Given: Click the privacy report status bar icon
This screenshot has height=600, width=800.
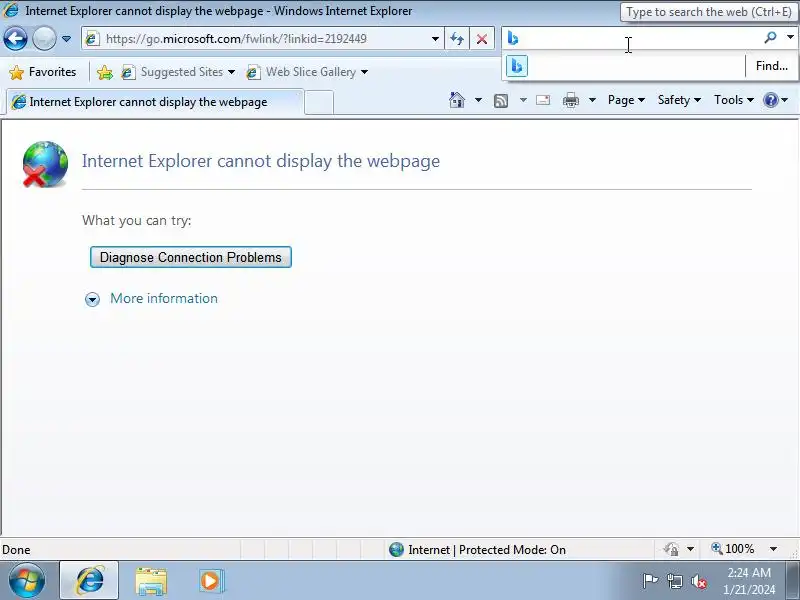Looking at the screenshot, I should coord(671,549).
